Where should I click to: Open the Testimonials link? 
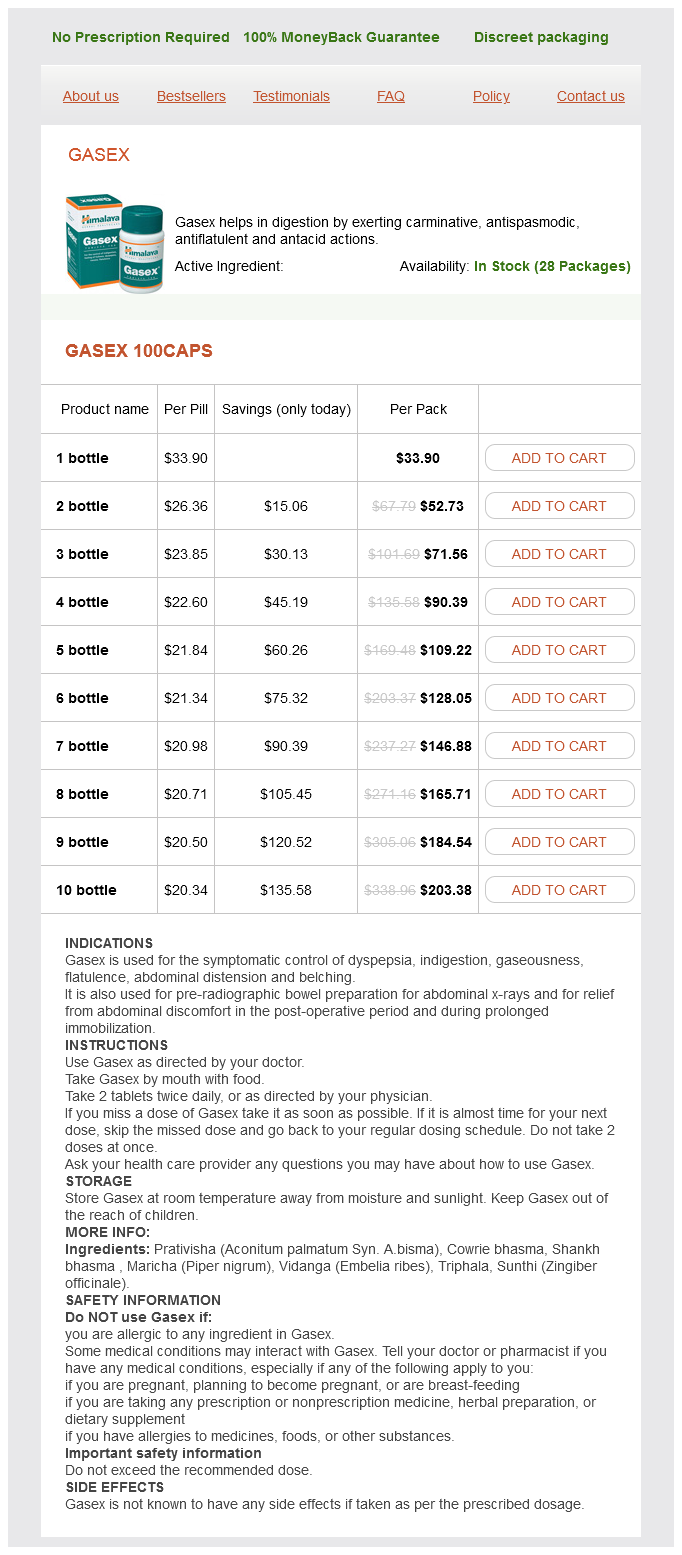point(291,96)
